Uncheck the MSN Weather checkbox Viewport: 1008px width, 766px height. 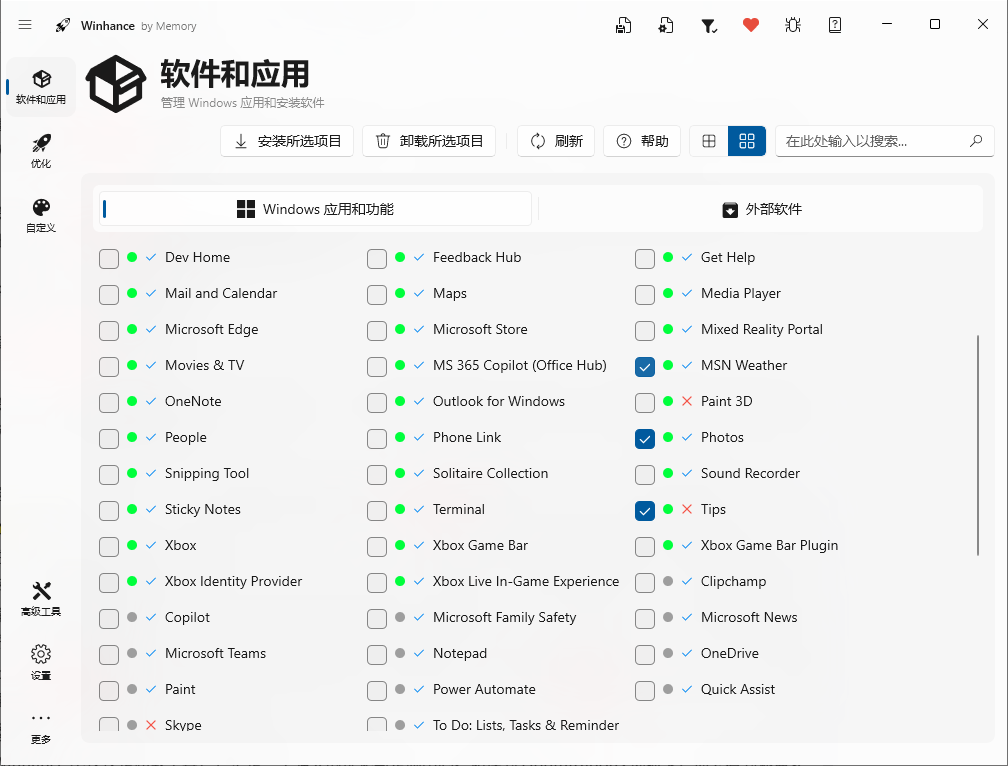tap(645, 367)
